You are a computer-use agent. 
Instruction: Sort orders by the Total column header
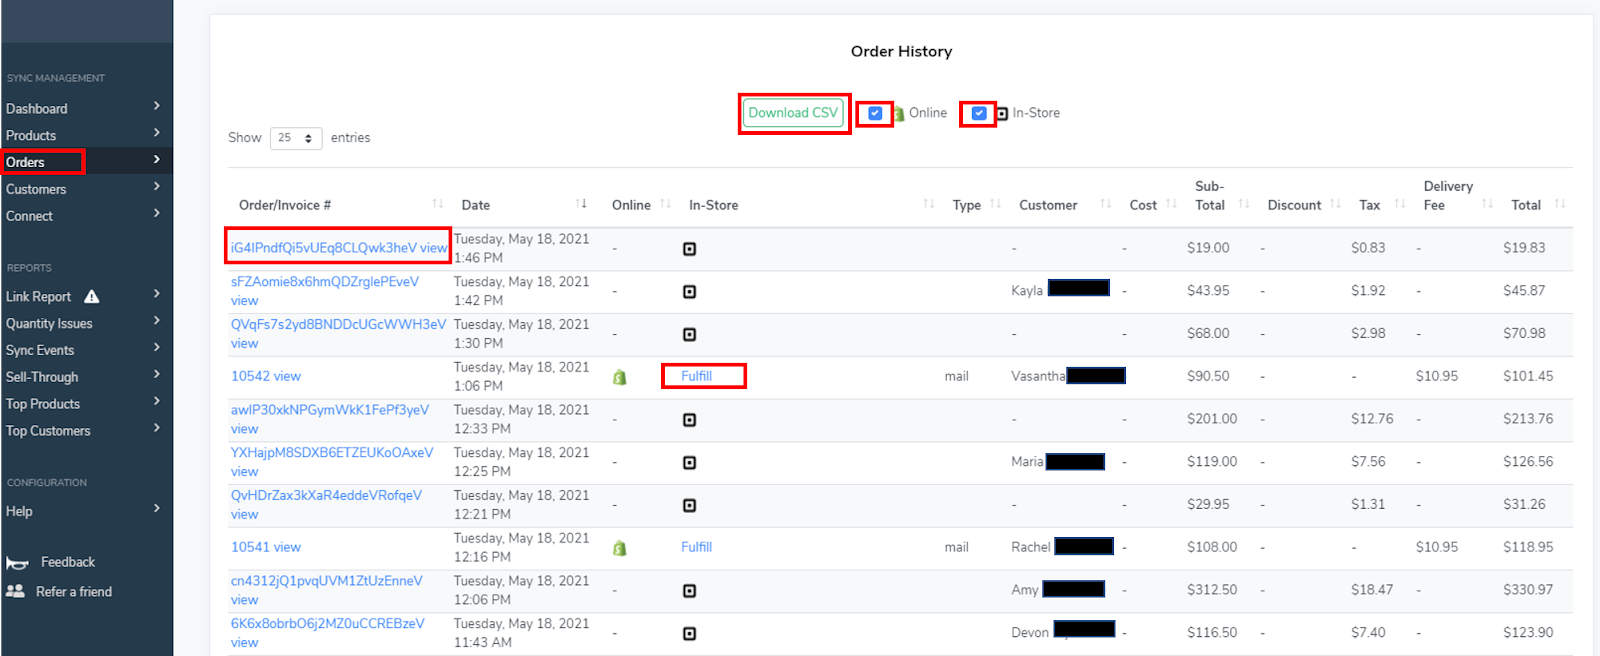tap(1525, 205)
